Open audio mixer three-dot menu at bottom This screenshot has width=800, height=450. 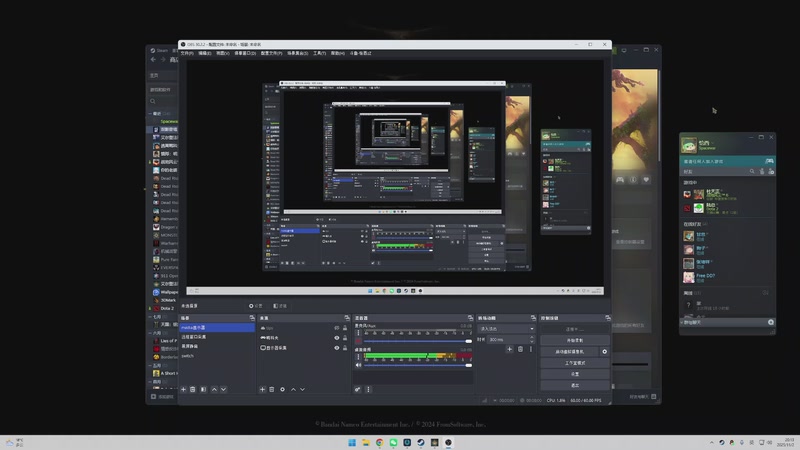(368, 389)
